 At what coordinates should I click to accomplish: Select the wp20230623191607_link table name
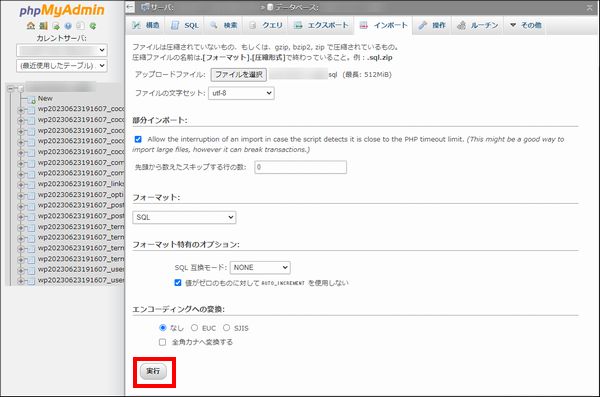coord(81,184)
